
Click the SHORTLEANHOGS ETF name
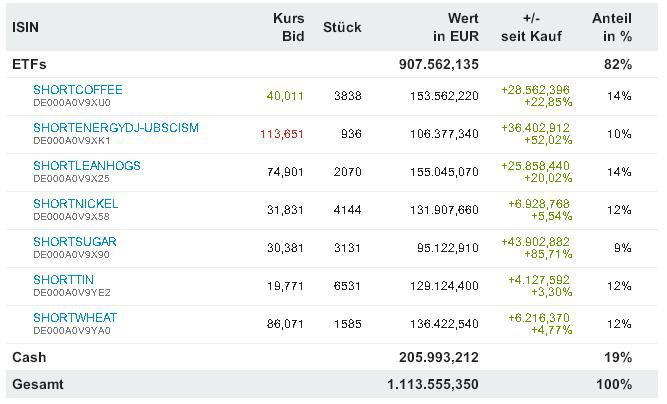tap(86, 166)
